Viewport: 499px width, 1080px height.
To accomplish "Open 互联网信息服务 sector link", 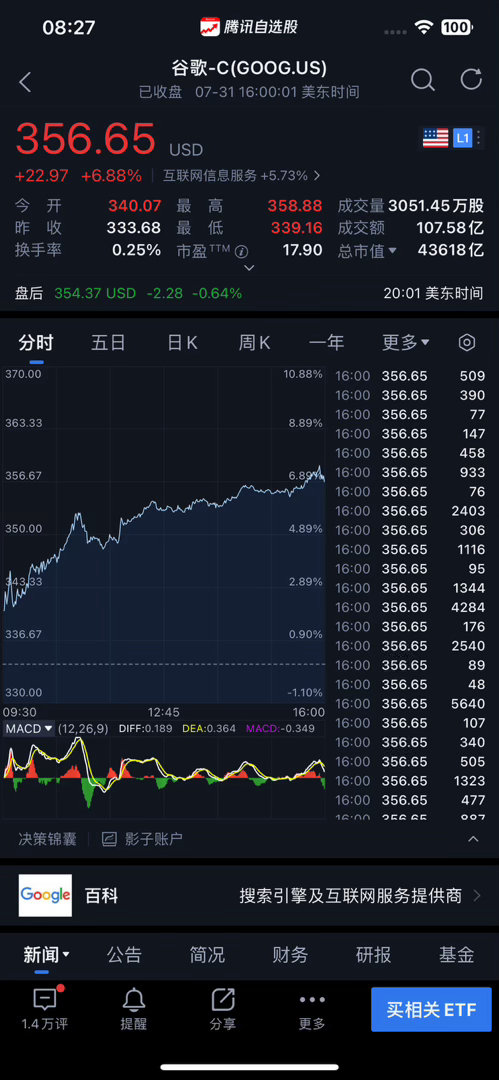I will click(241, 176).
